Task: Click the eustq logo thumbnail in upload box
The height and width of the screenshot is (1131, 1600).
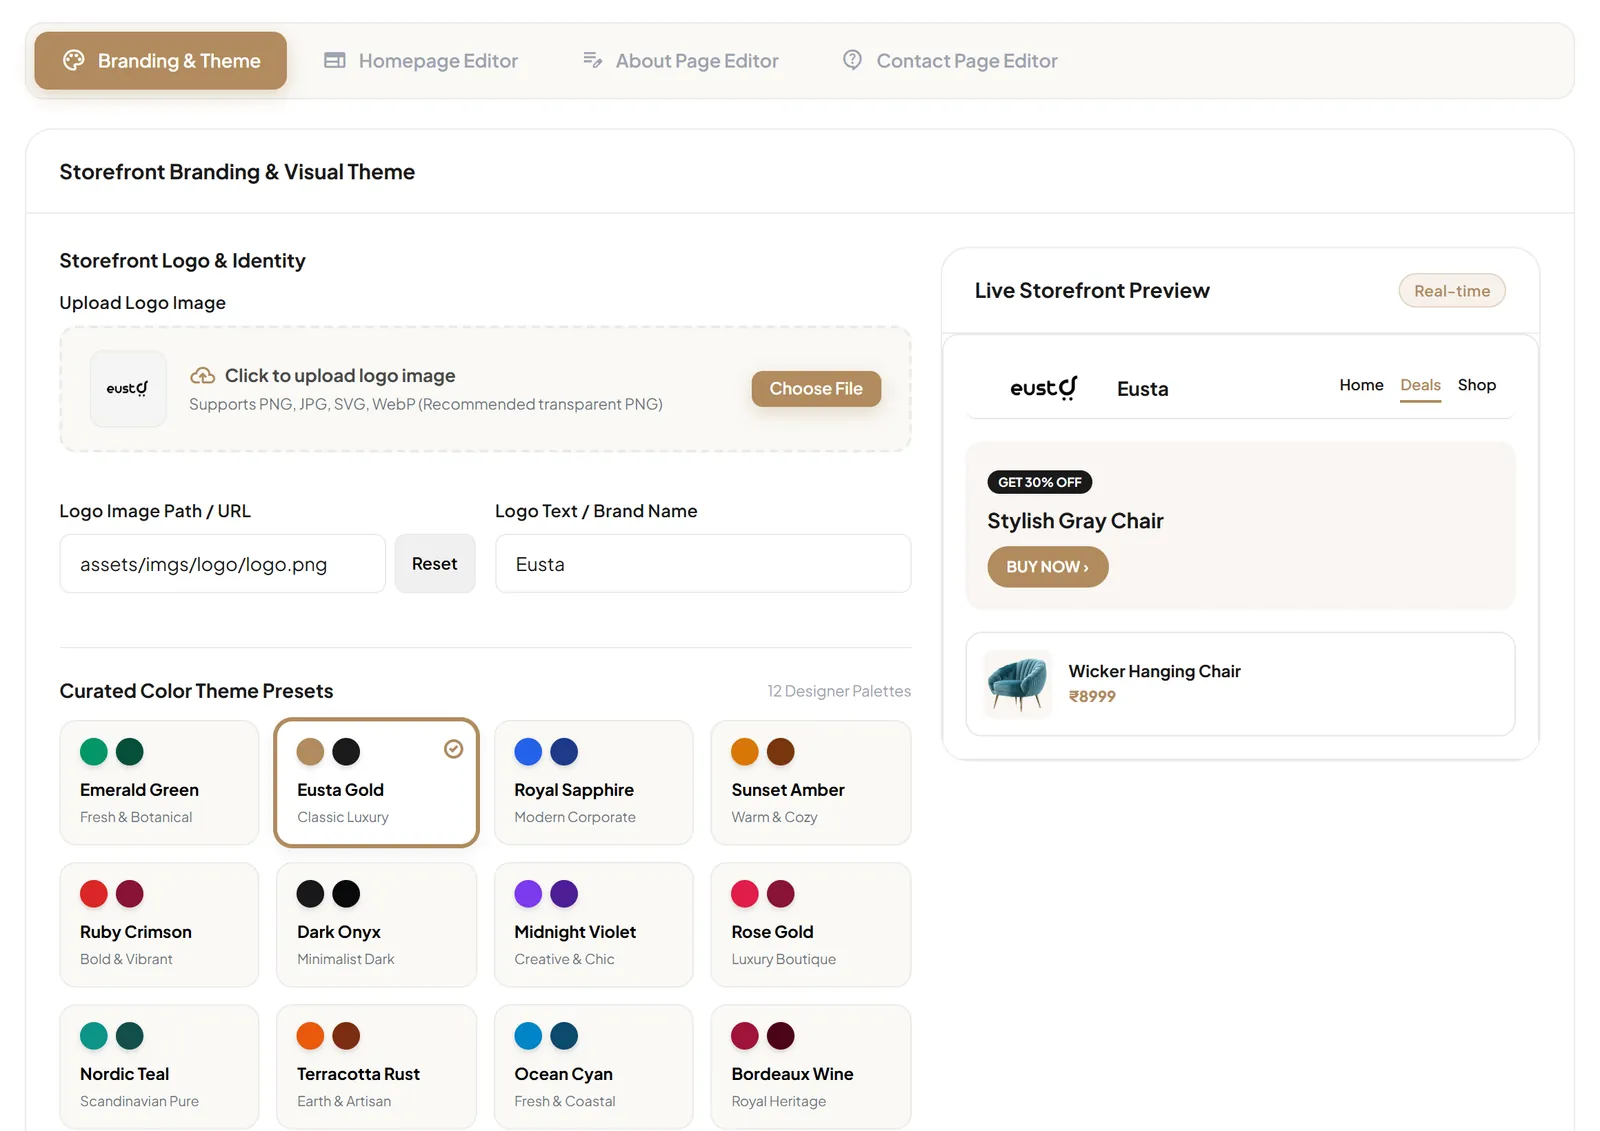Action: (128, 389)
